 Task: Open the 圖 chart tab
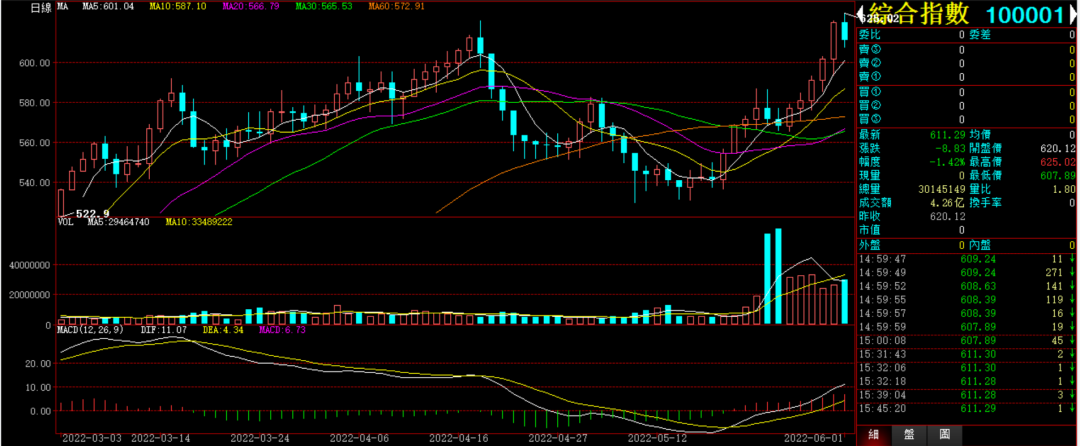tap(945, 434)
